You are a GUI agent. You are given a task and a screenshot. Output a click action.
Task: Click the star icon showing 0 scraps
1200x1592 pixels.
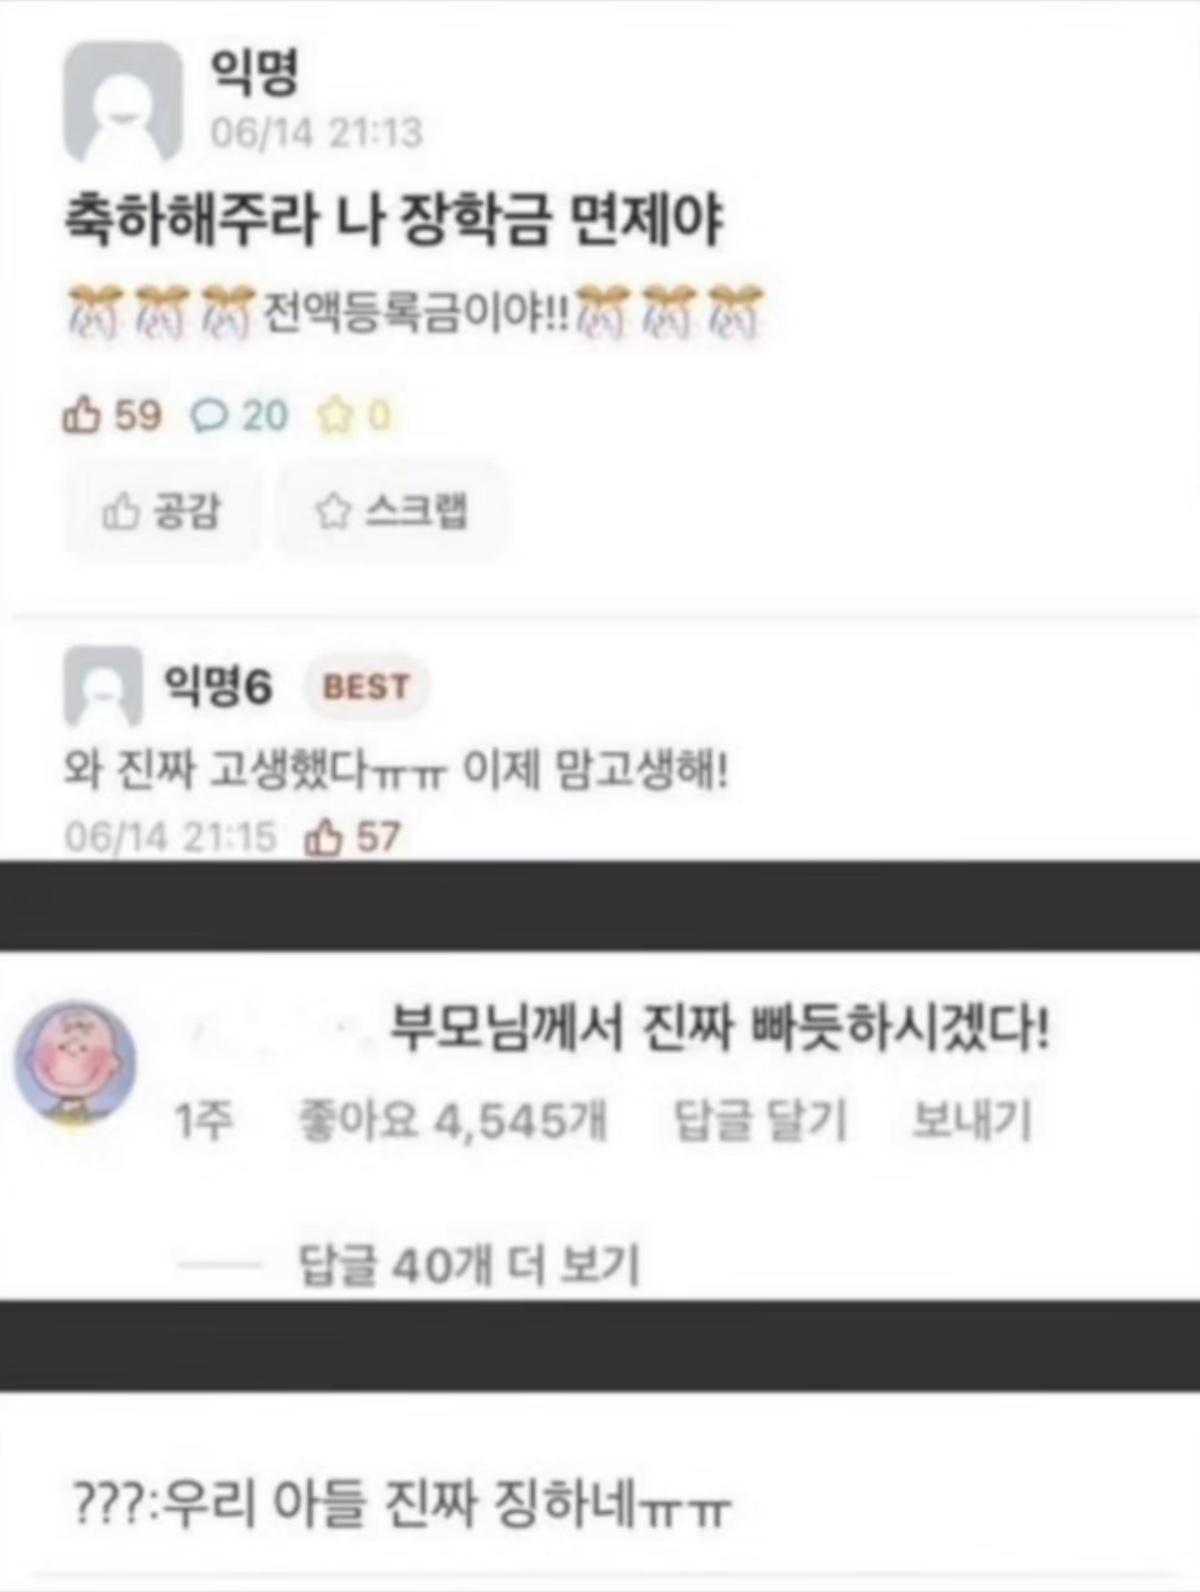(335, 415)
